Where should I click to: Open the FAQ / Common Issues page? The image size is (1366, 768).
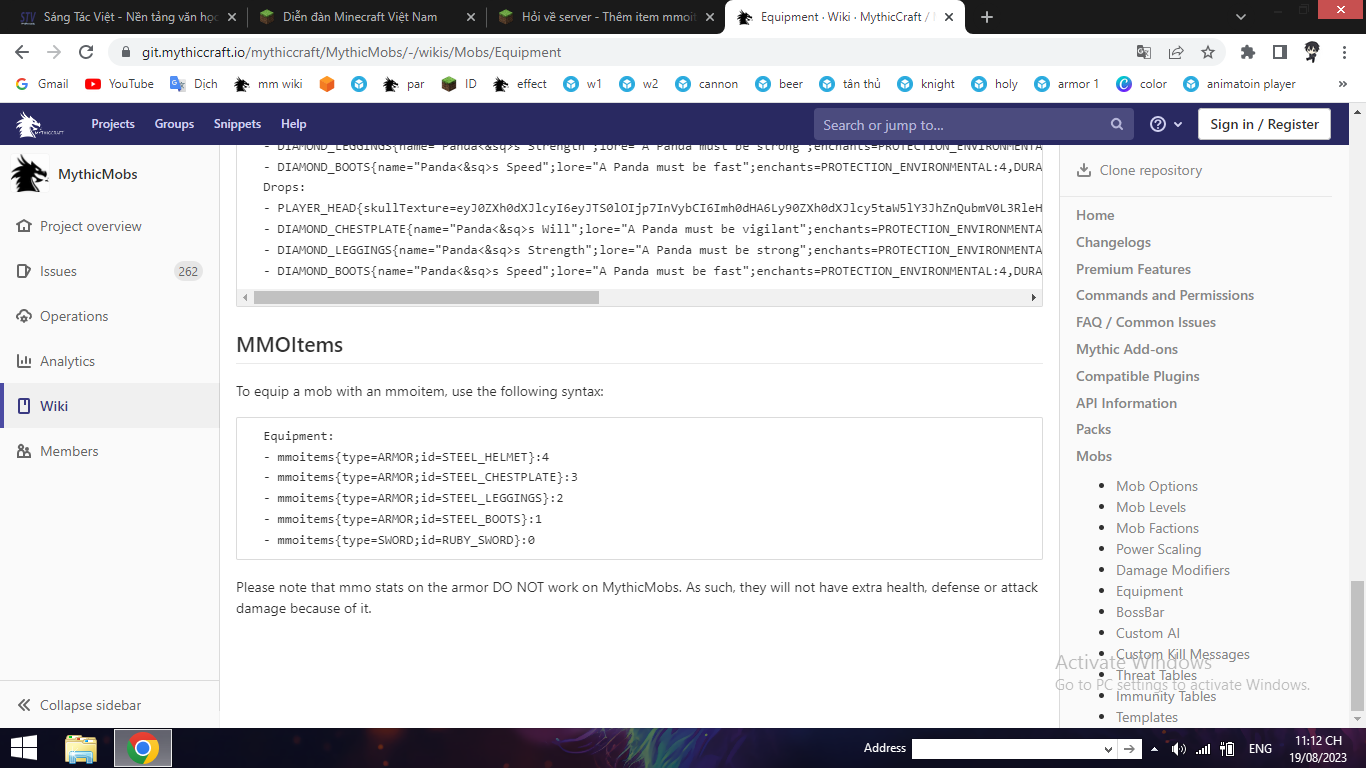1146,322
